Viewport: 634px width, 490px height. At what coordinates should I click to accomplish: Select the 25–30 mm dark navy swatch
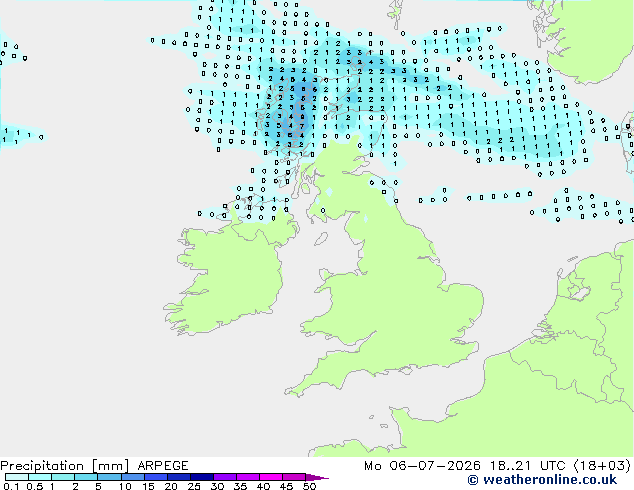pos(202,477)
